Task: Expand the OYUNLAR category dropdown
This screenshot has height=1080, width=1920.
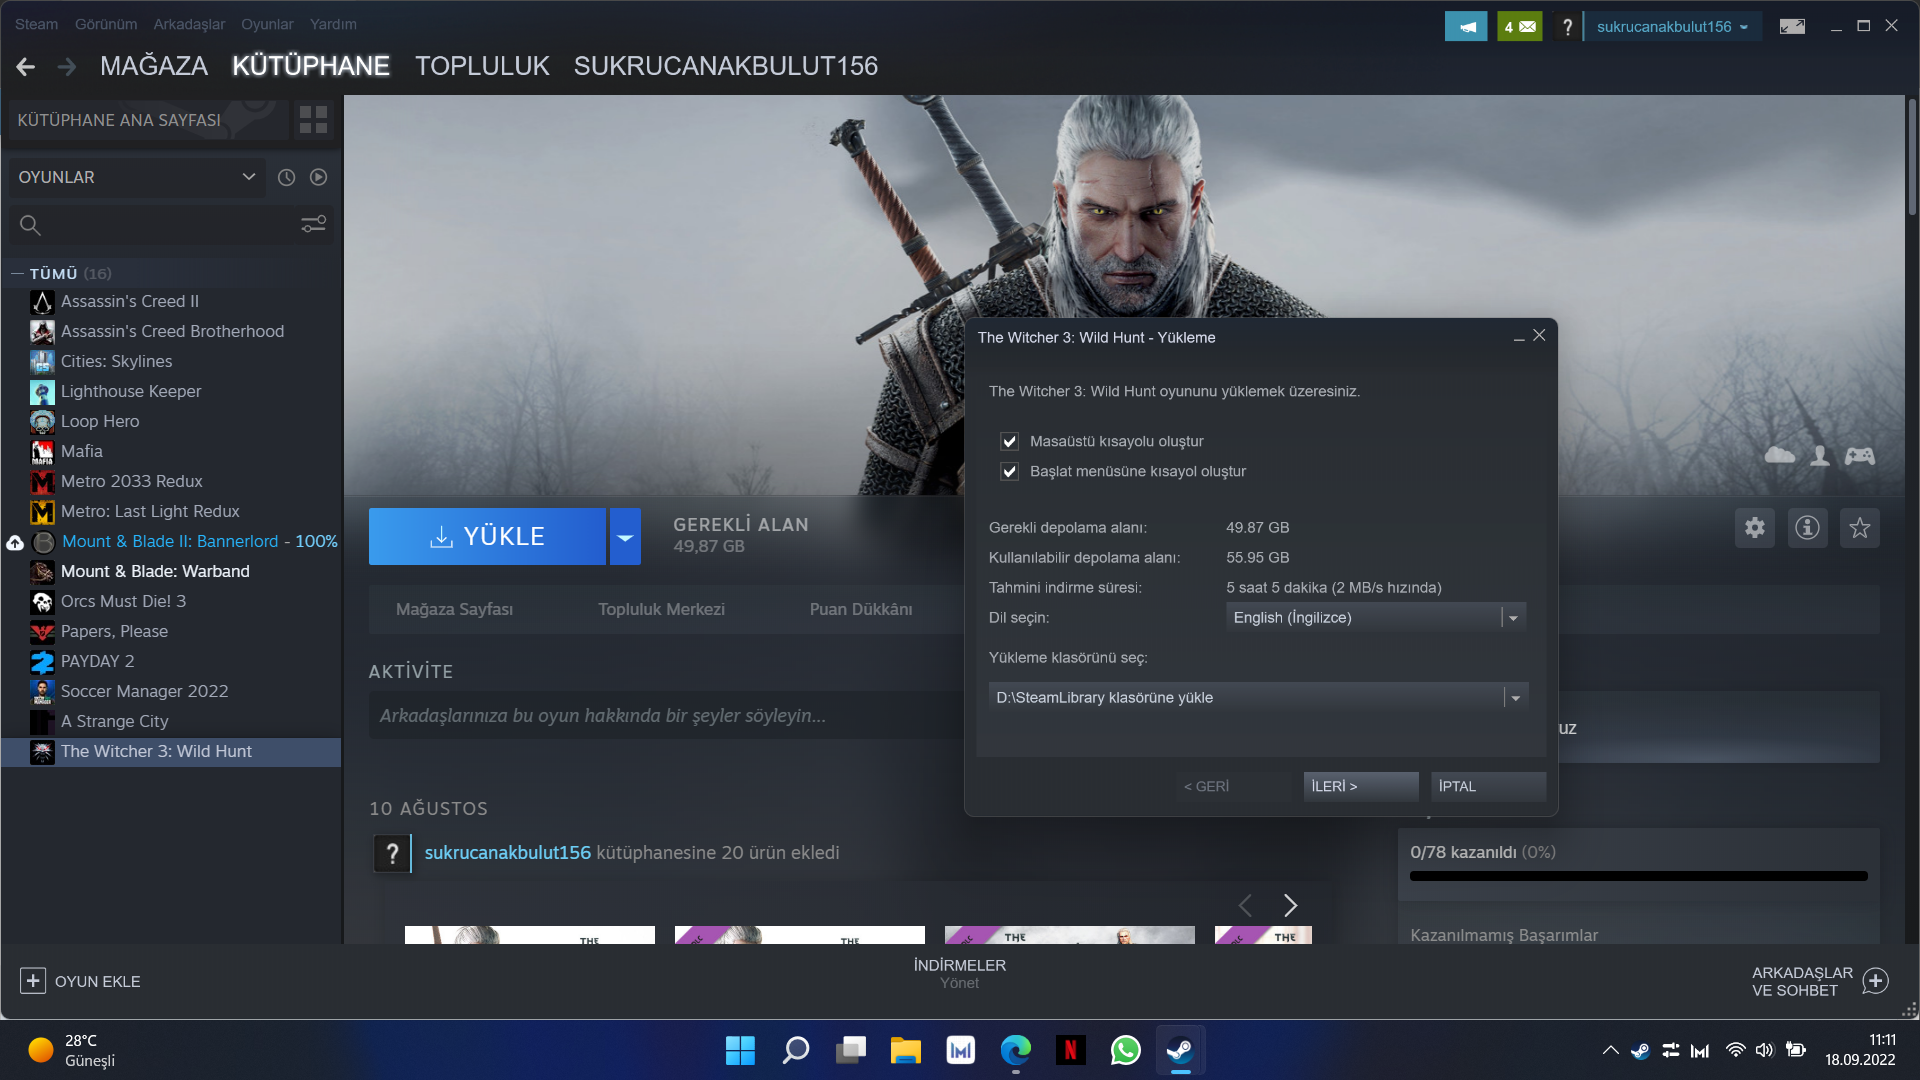Action: [248, 177]
